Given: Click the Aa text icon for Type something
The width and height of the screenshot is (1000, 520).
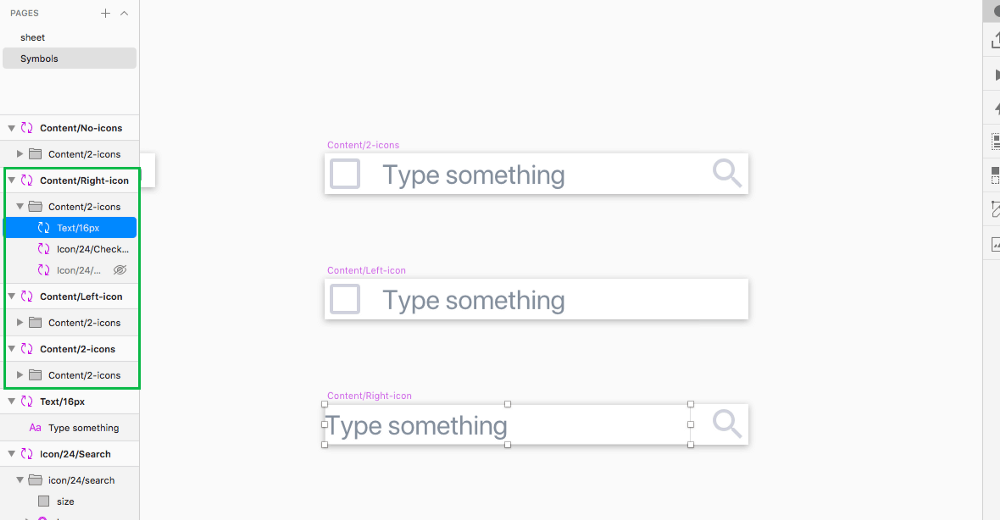Looking at the screenshot, I should click(x=35, y=427).
